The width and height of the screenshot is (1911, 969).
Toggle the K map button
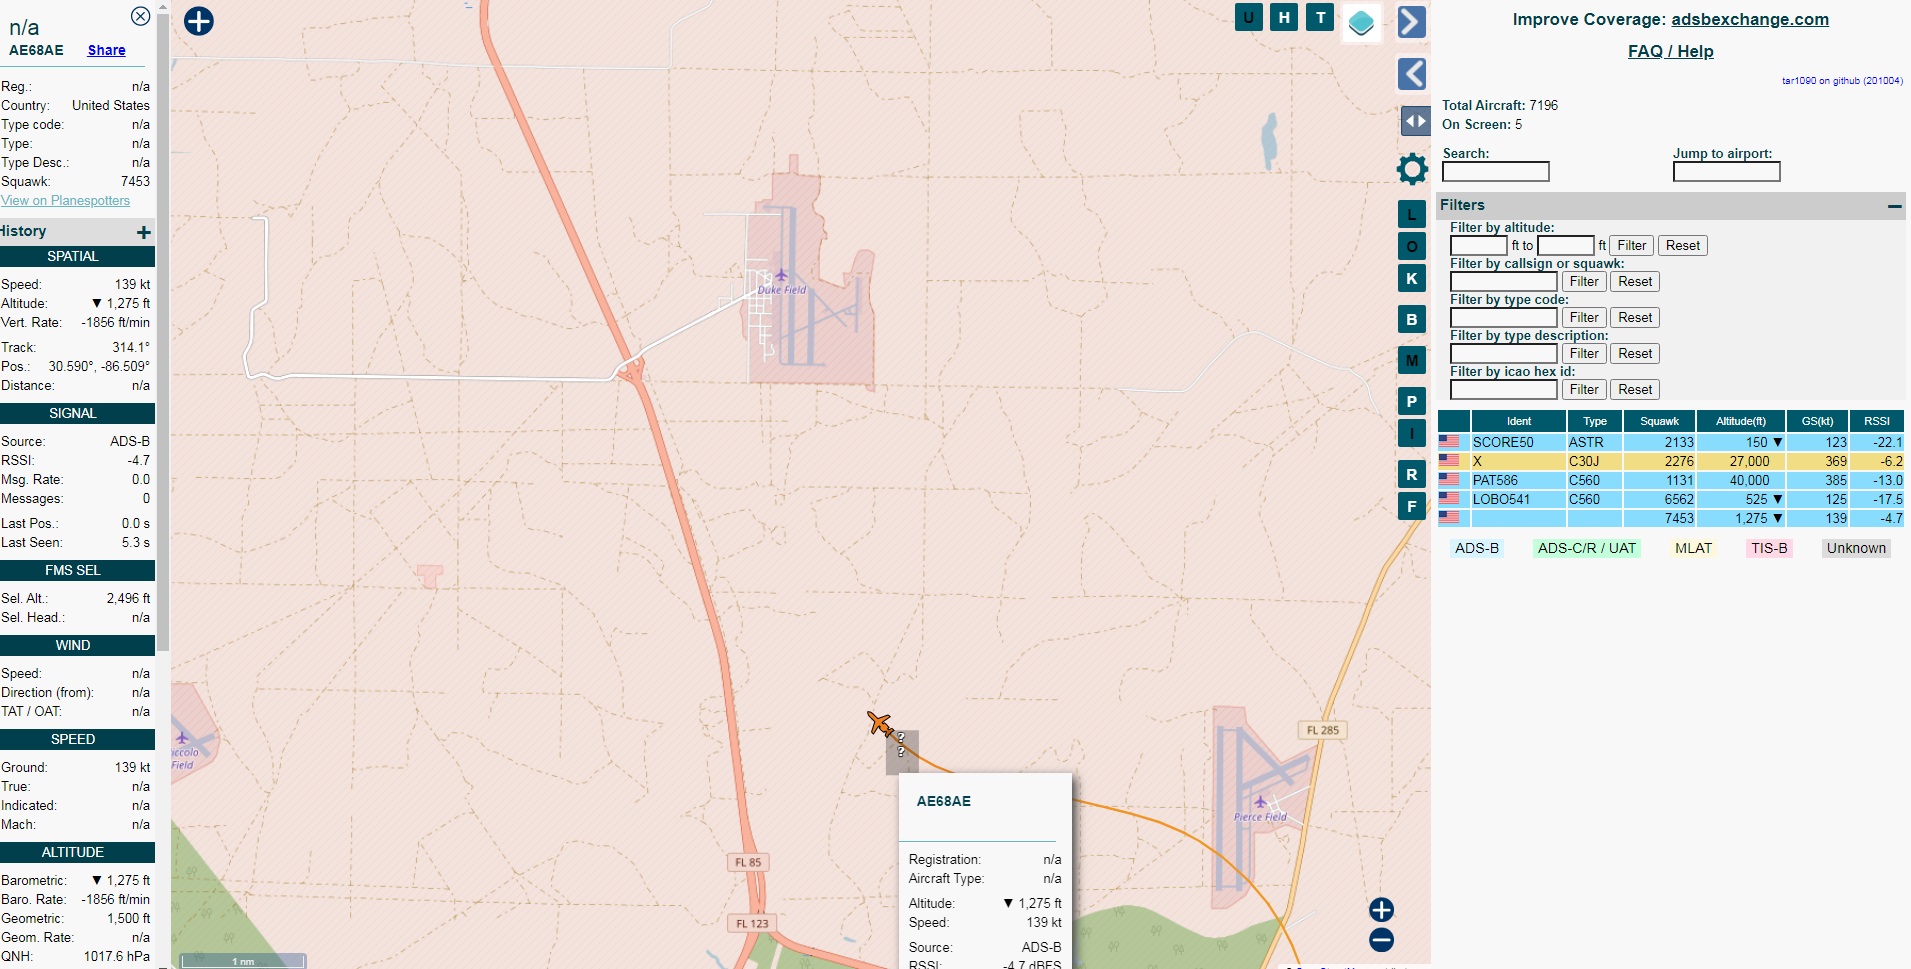1411,278
